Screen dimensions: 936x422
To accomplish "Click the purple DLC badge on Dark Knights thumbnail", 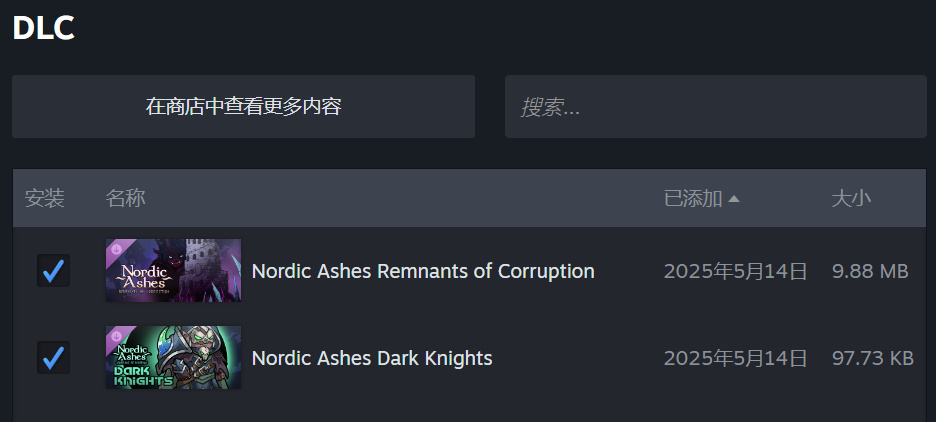I will (x=115, y=335).
